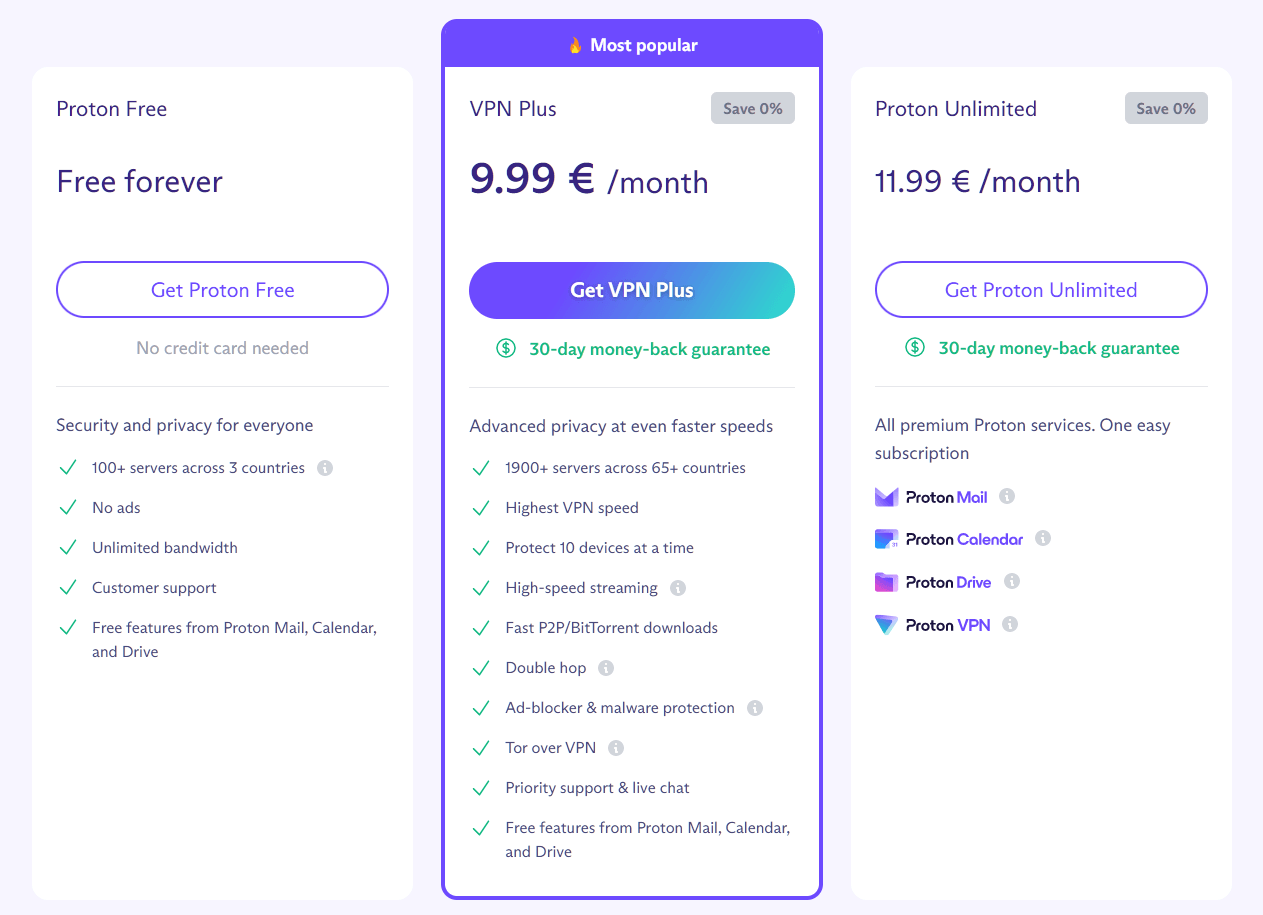The image size is (1263, 915).
Task: Click info icon beside Tor over VPN
Action: click(x=616, y=748)
